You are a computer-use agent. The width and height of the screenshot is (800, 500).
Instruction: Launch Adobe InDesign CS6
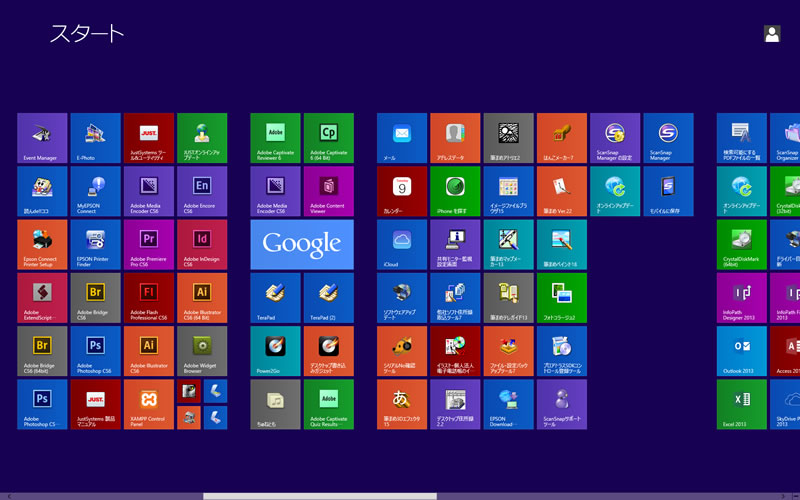[202, 245]
